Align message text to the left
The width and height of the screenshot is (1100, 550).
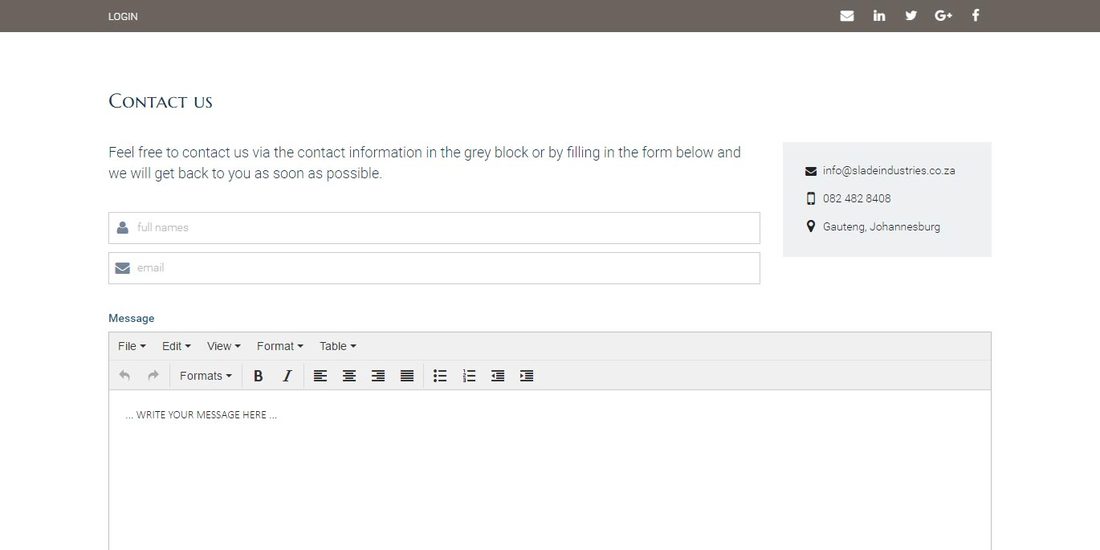tap(320, 376)
